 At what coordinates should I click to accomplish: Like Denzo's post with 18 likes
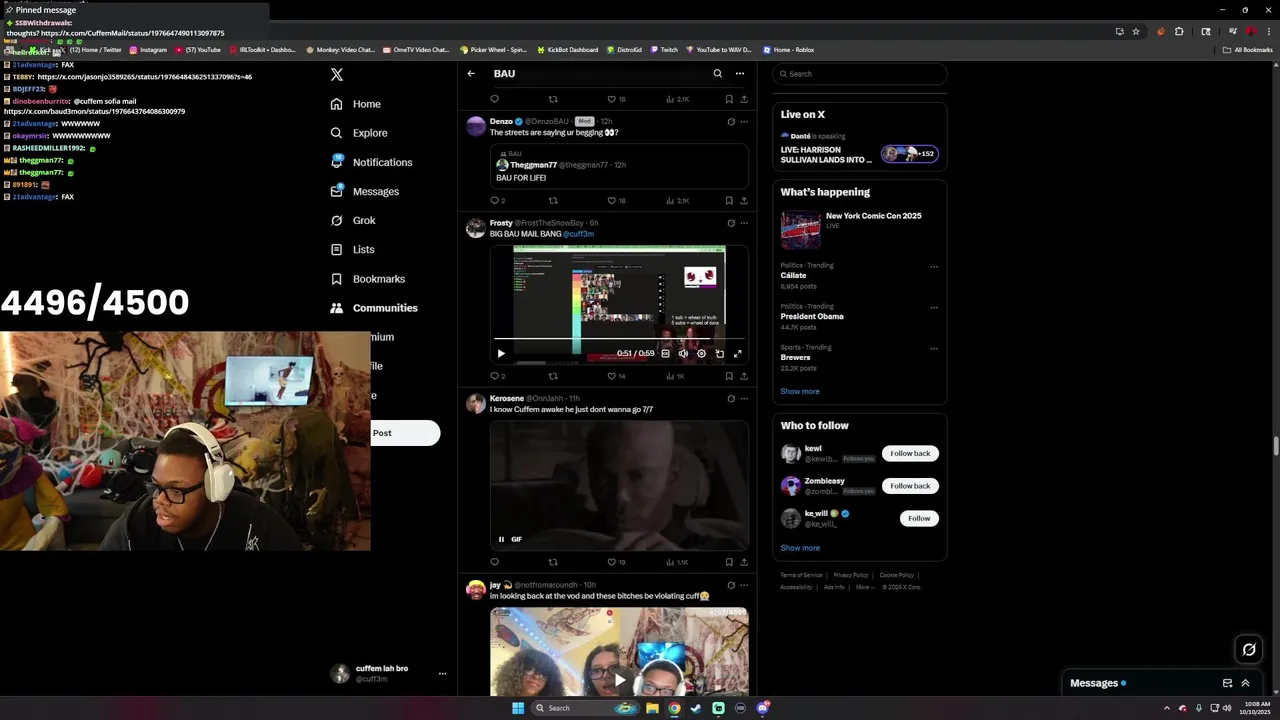616,201
